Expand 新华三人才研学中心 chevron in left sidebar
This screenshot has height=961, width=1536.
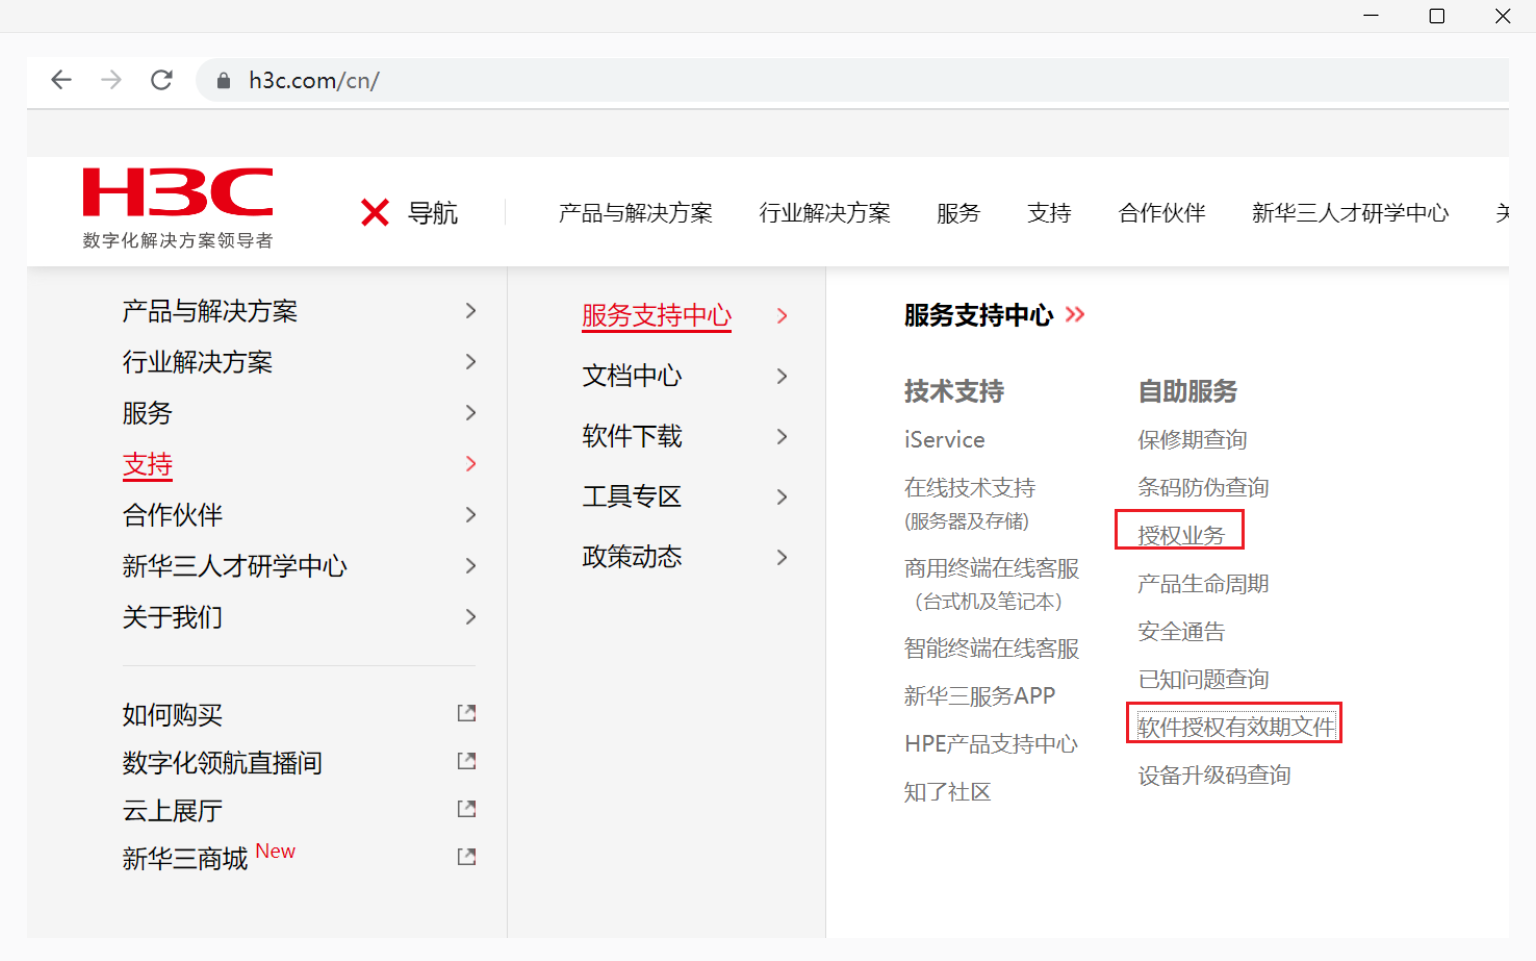pos(471,566)
